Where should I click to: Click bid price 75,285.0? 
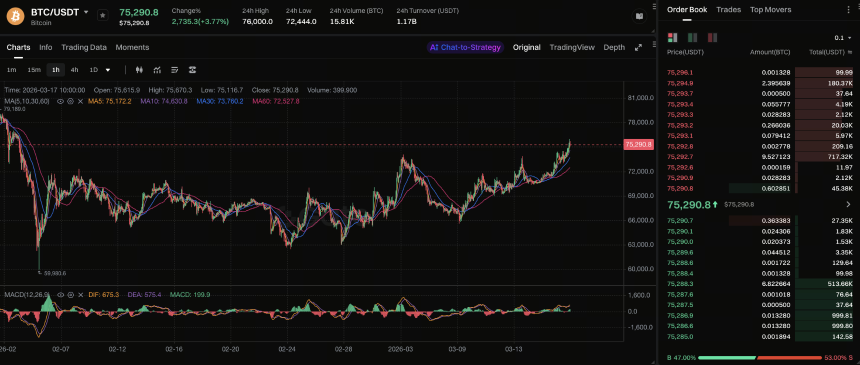point(680,336)
